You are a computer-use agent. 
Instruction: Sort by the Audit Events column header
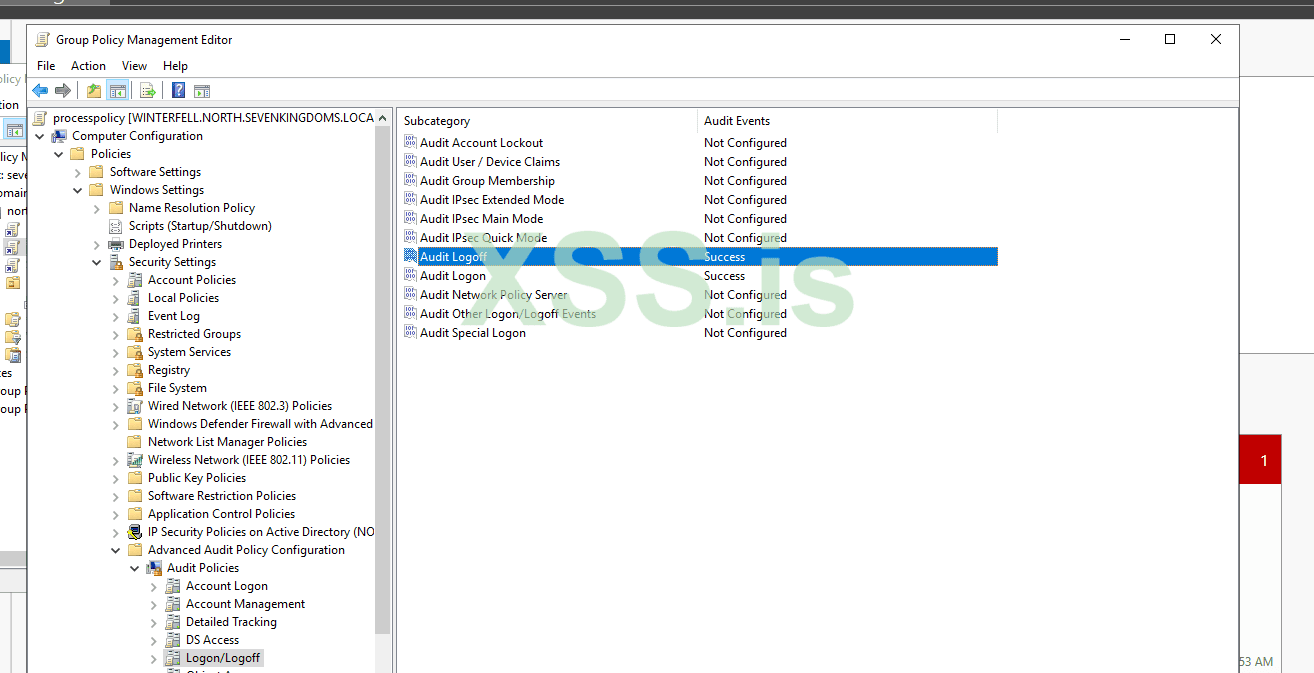(x=848, y=120)
